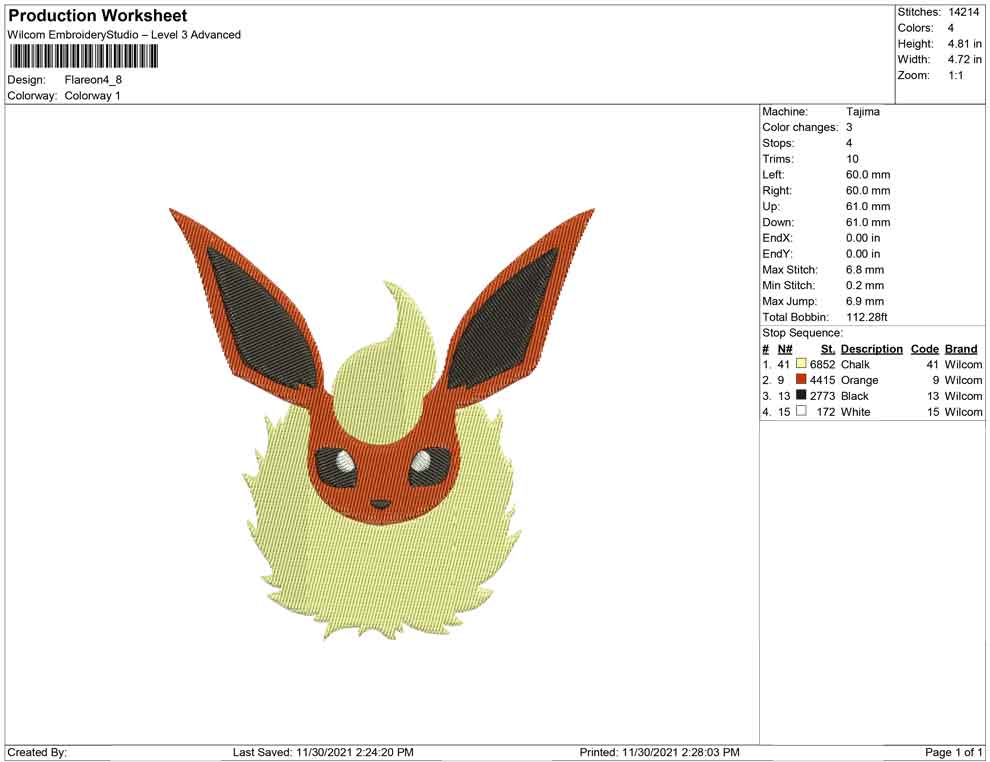Click the Zoom 1:1 value
990x762 pixels.
coord(955,76)
